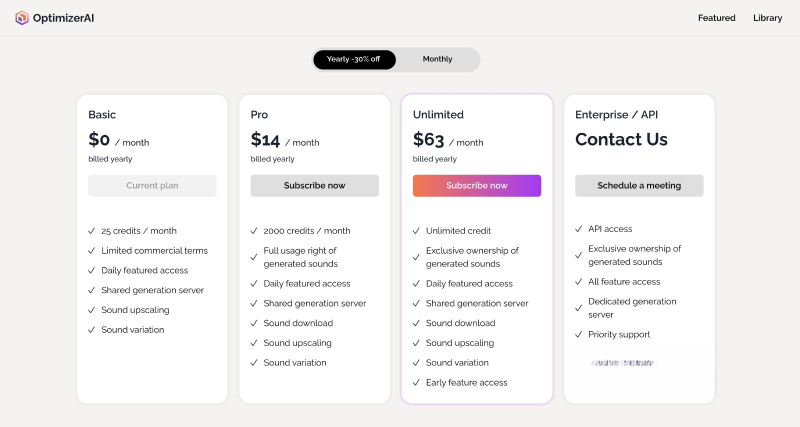This screenshot has width=800, height=427.
Task: Subscribe now to the Pro plan
Action: pyautogui.click(x=314, y=185)
